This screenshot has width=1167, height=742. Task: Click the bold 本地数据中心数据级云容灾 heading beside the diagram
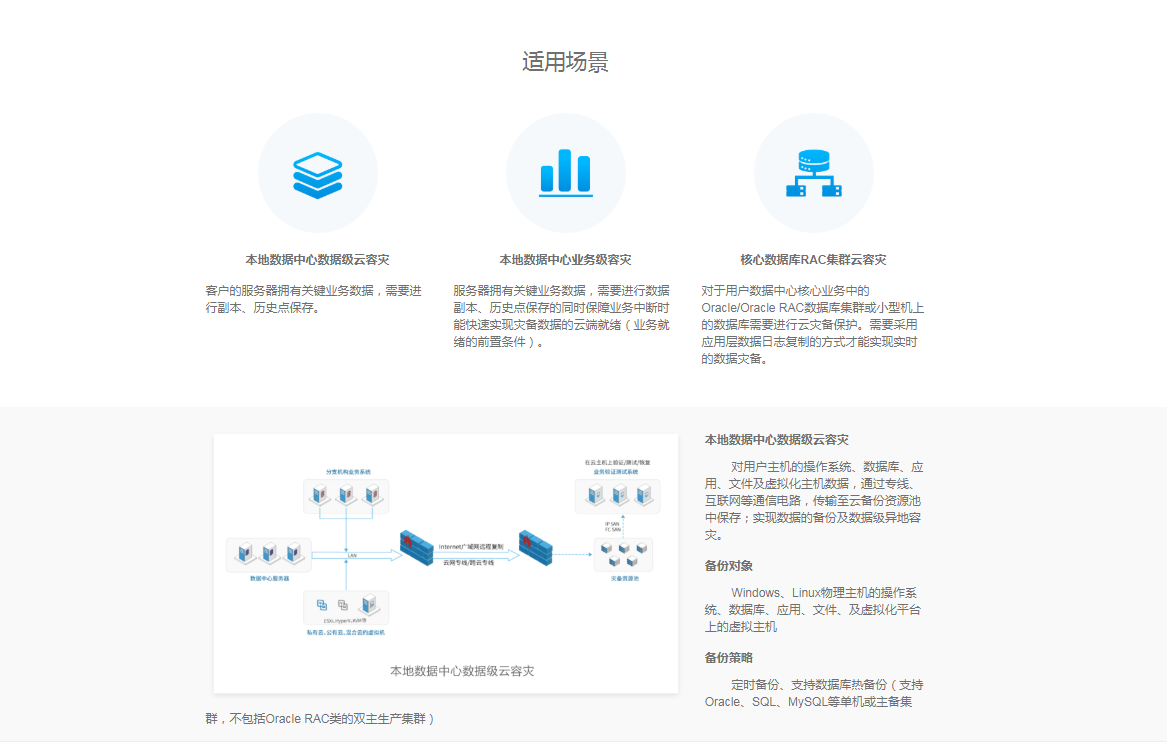(x=777, y=440)
